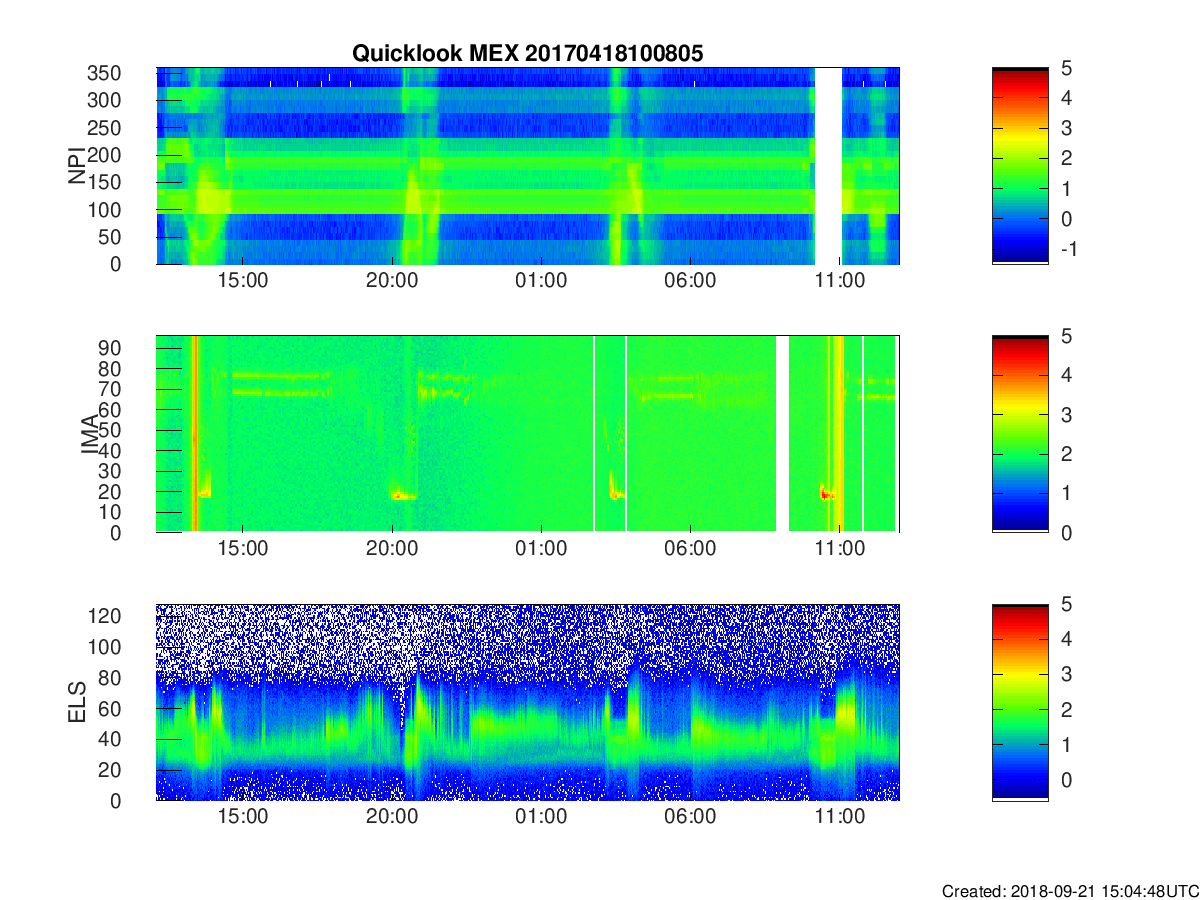Click "06:00" under the IMA plot
Screen dimensions: 1200x900
pos(690,549)
